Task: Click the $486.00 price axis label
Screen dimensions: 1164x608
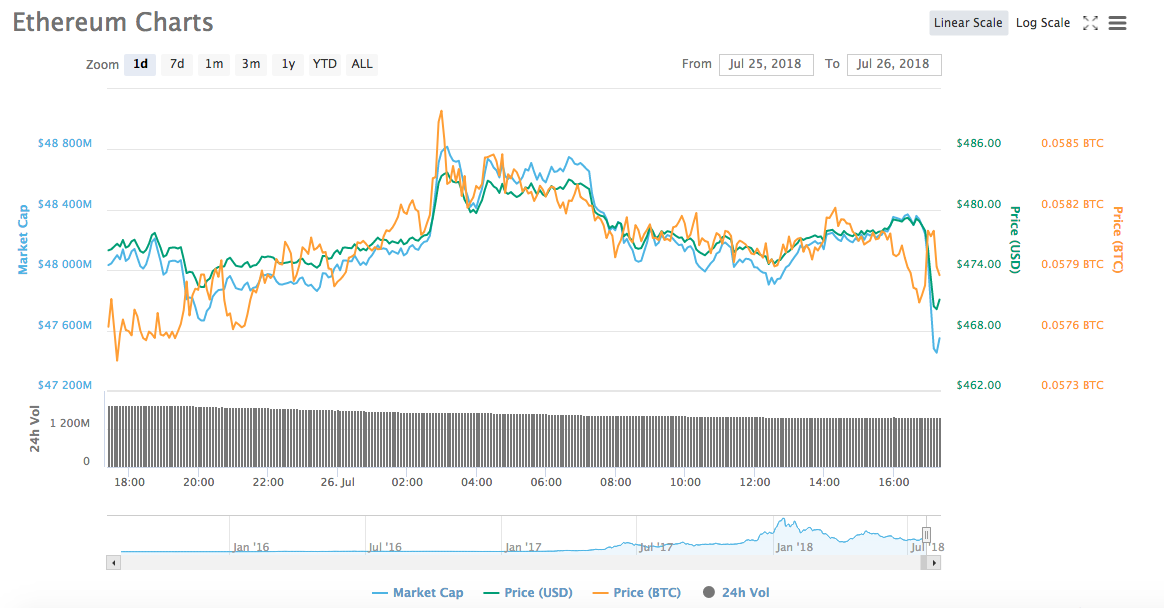Action: [x=978, y=143]
